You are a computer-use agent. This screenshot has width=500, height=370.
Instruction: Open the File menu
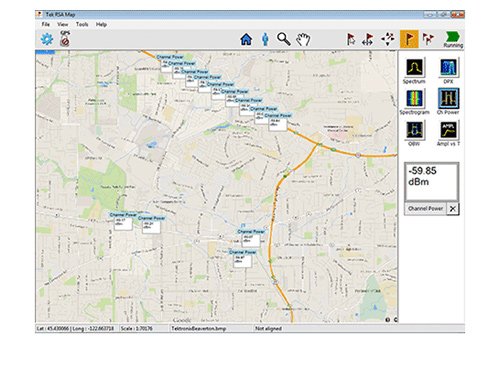(x=46, y=24)
